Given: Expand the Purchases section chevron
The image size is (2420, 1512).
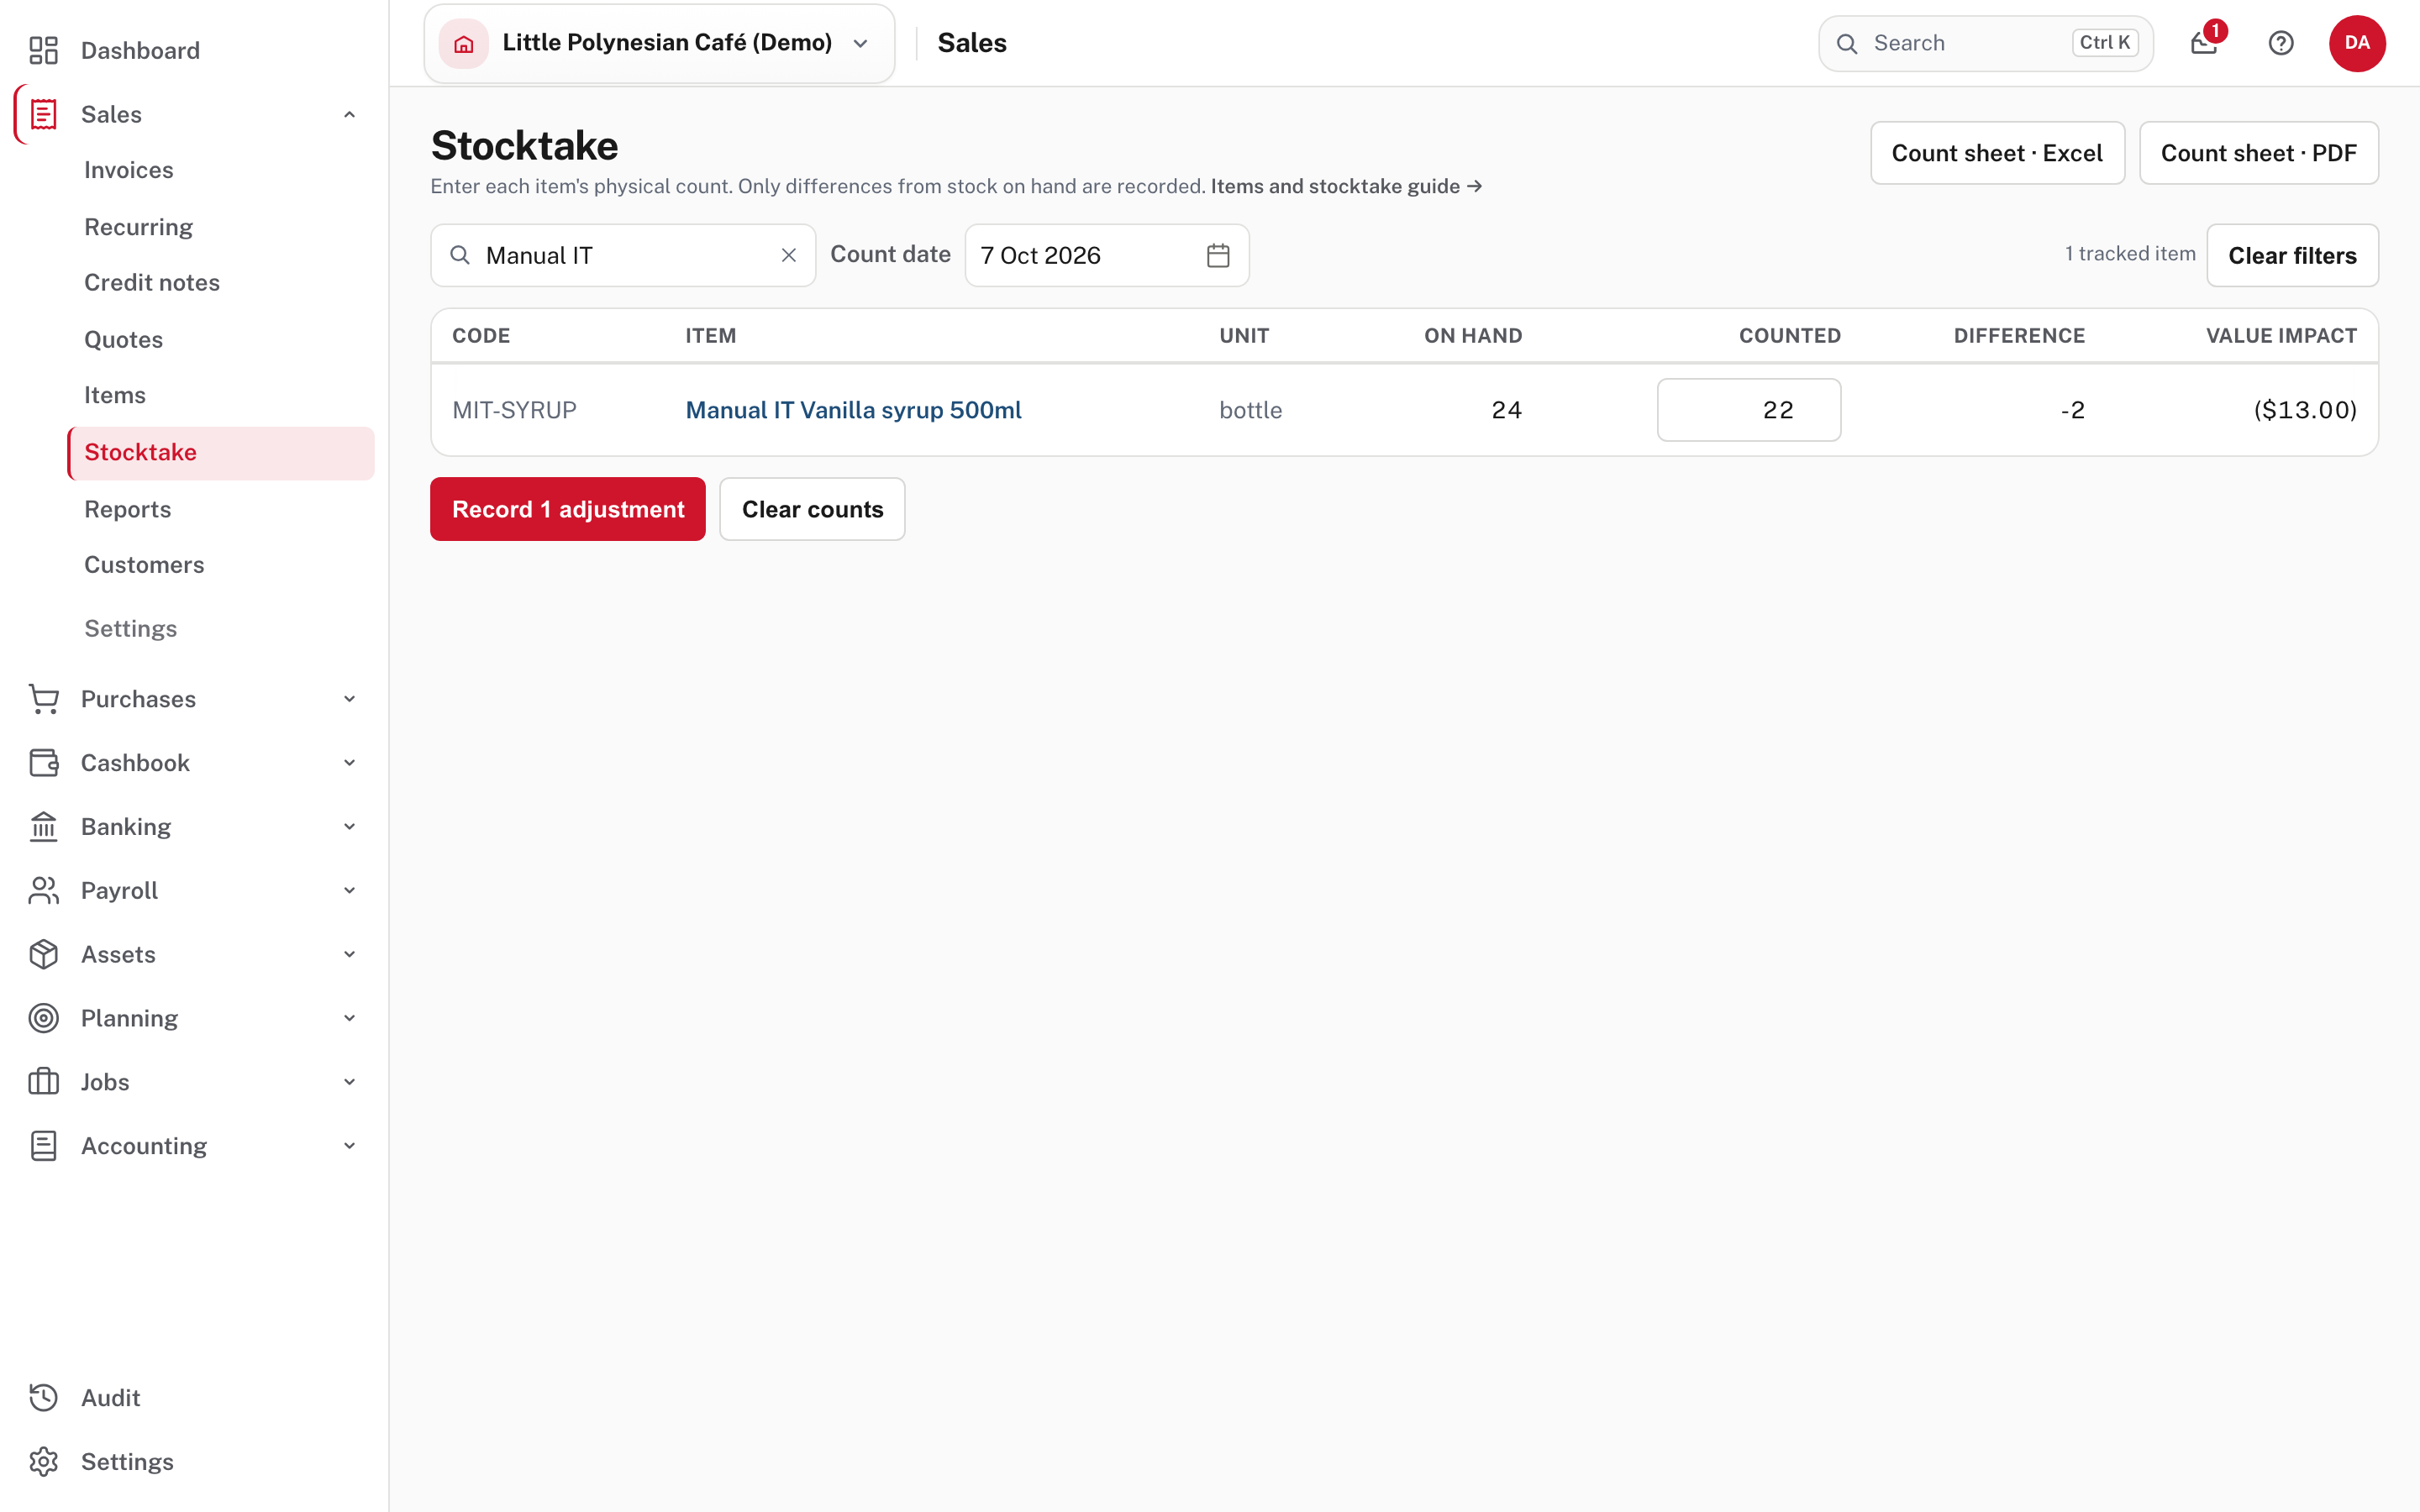Looking at the screenshot, I should (350, 699).
